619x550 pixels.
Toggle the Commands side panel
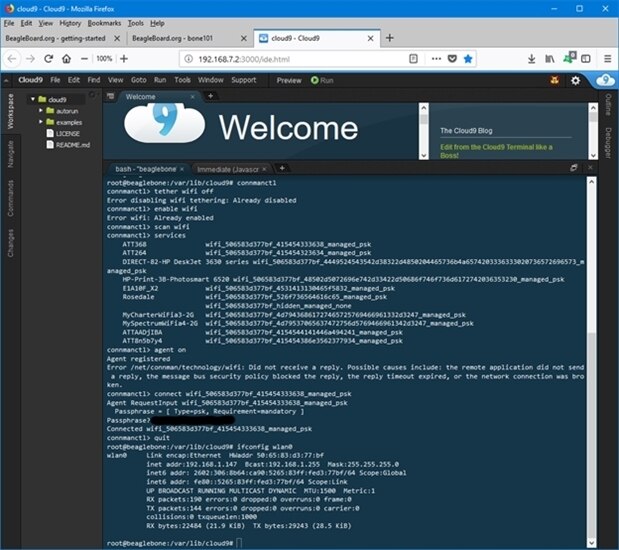pyautogui.click(x=10, y=198)
